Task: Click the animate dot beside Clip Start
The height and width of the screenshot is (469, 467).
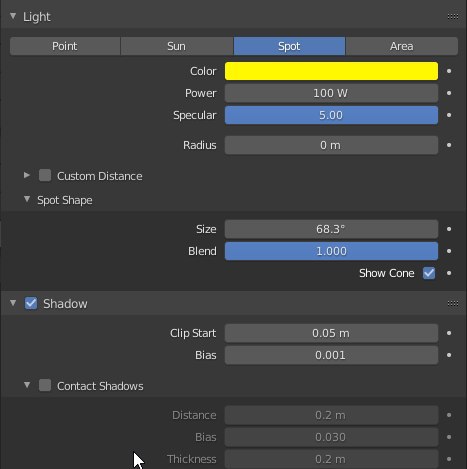Action: point(449,333)
